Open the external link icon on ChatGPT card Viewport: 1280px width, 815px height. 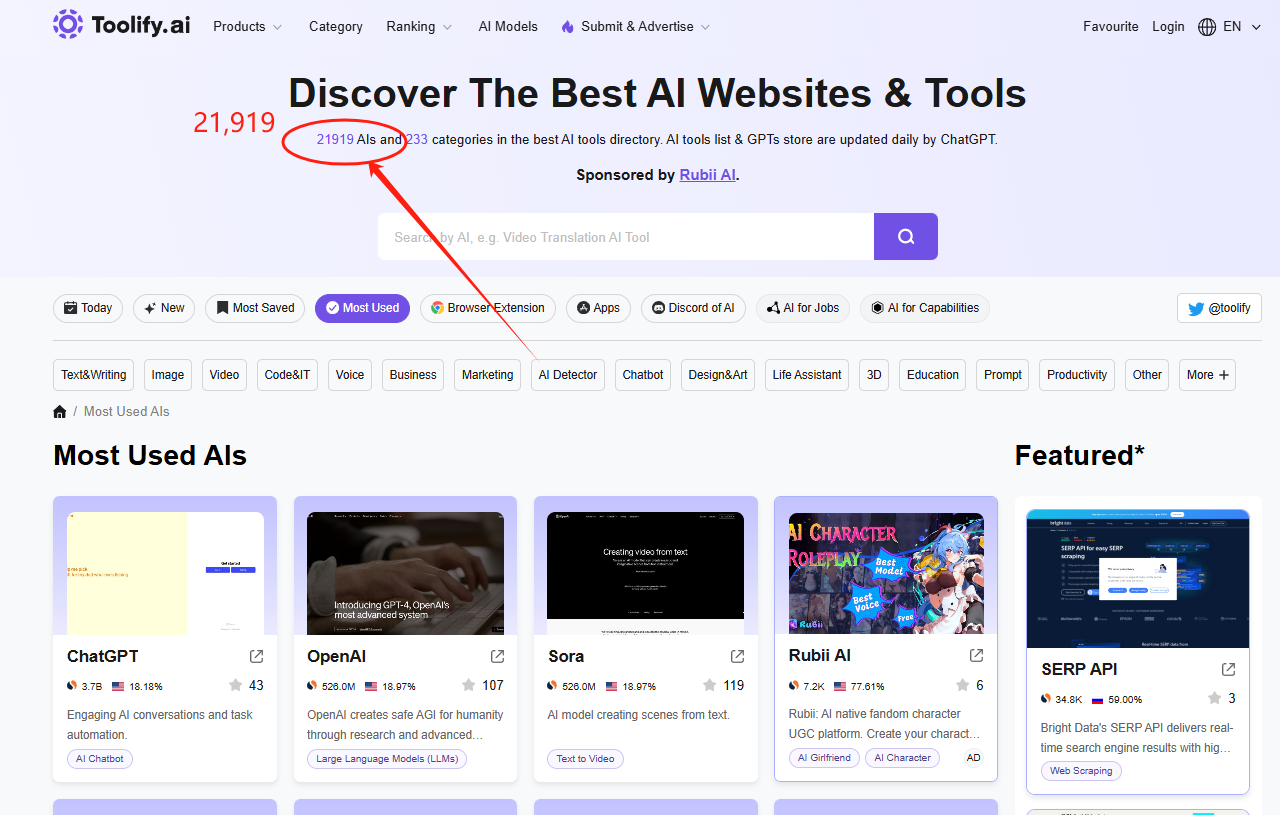click(257, 656)
